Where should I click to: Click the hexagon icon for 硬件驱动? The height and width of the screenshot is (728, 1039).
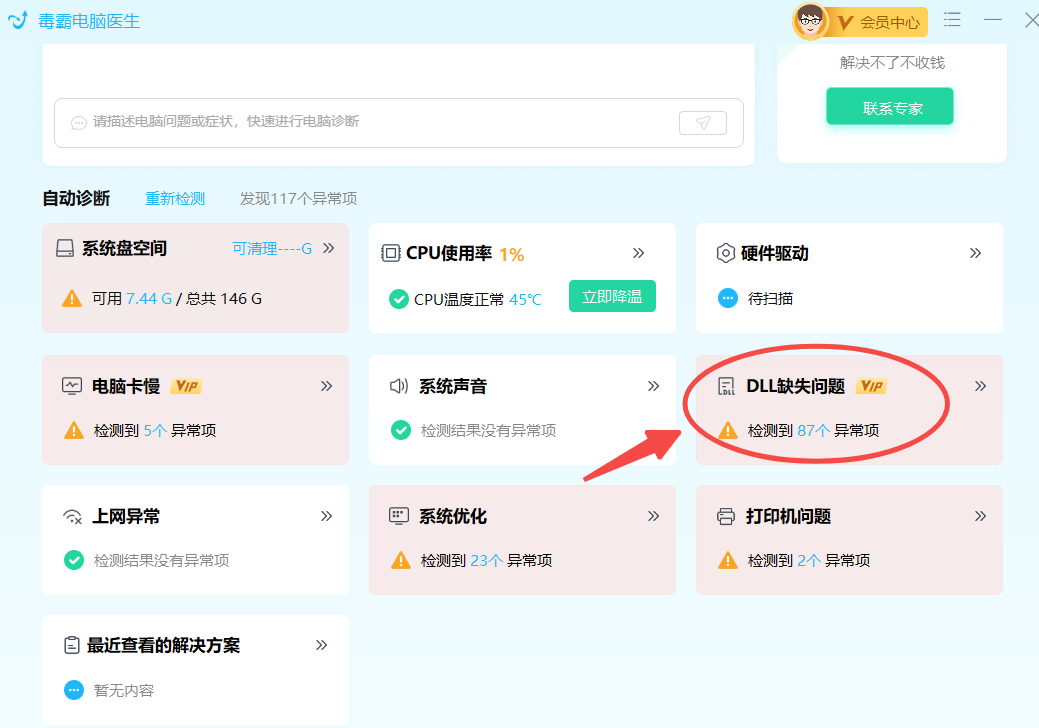pyautogui.click(x=727, y=253)
